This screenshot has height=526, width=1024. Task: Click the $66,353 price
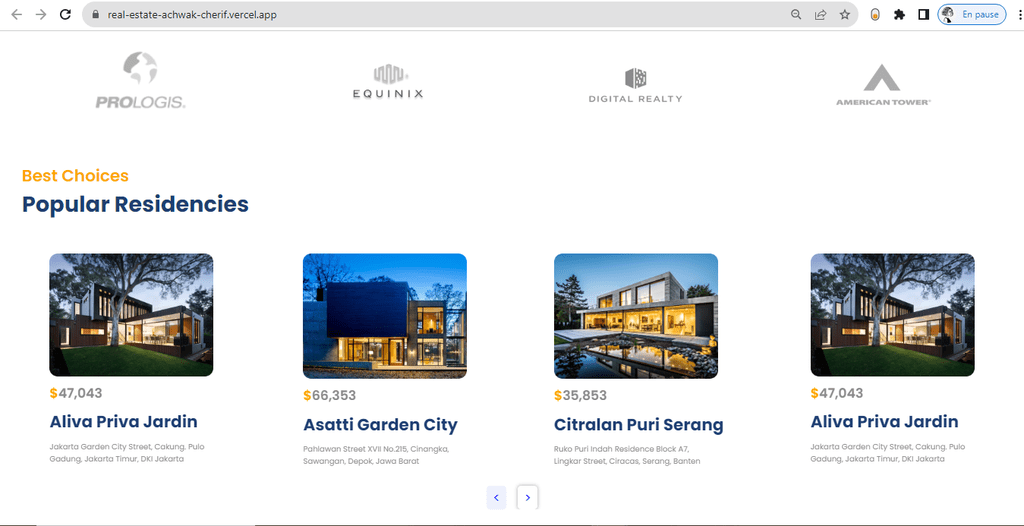[330, 395]
